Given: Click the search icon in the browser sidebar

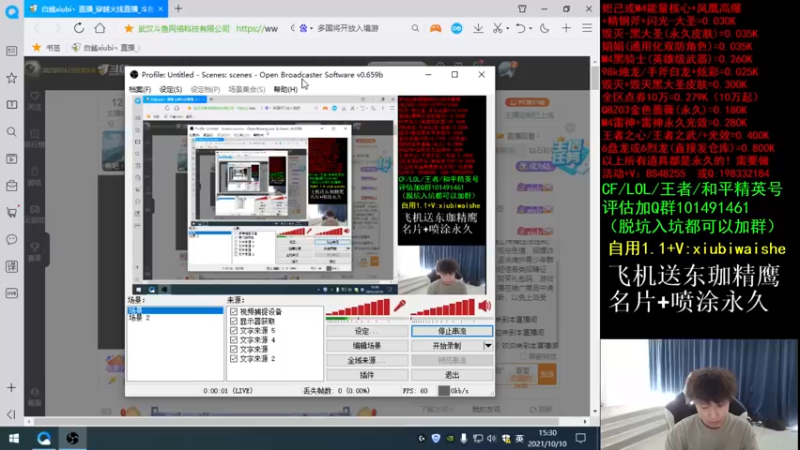Looking at the screenshot, I should [x=11, y=132].
